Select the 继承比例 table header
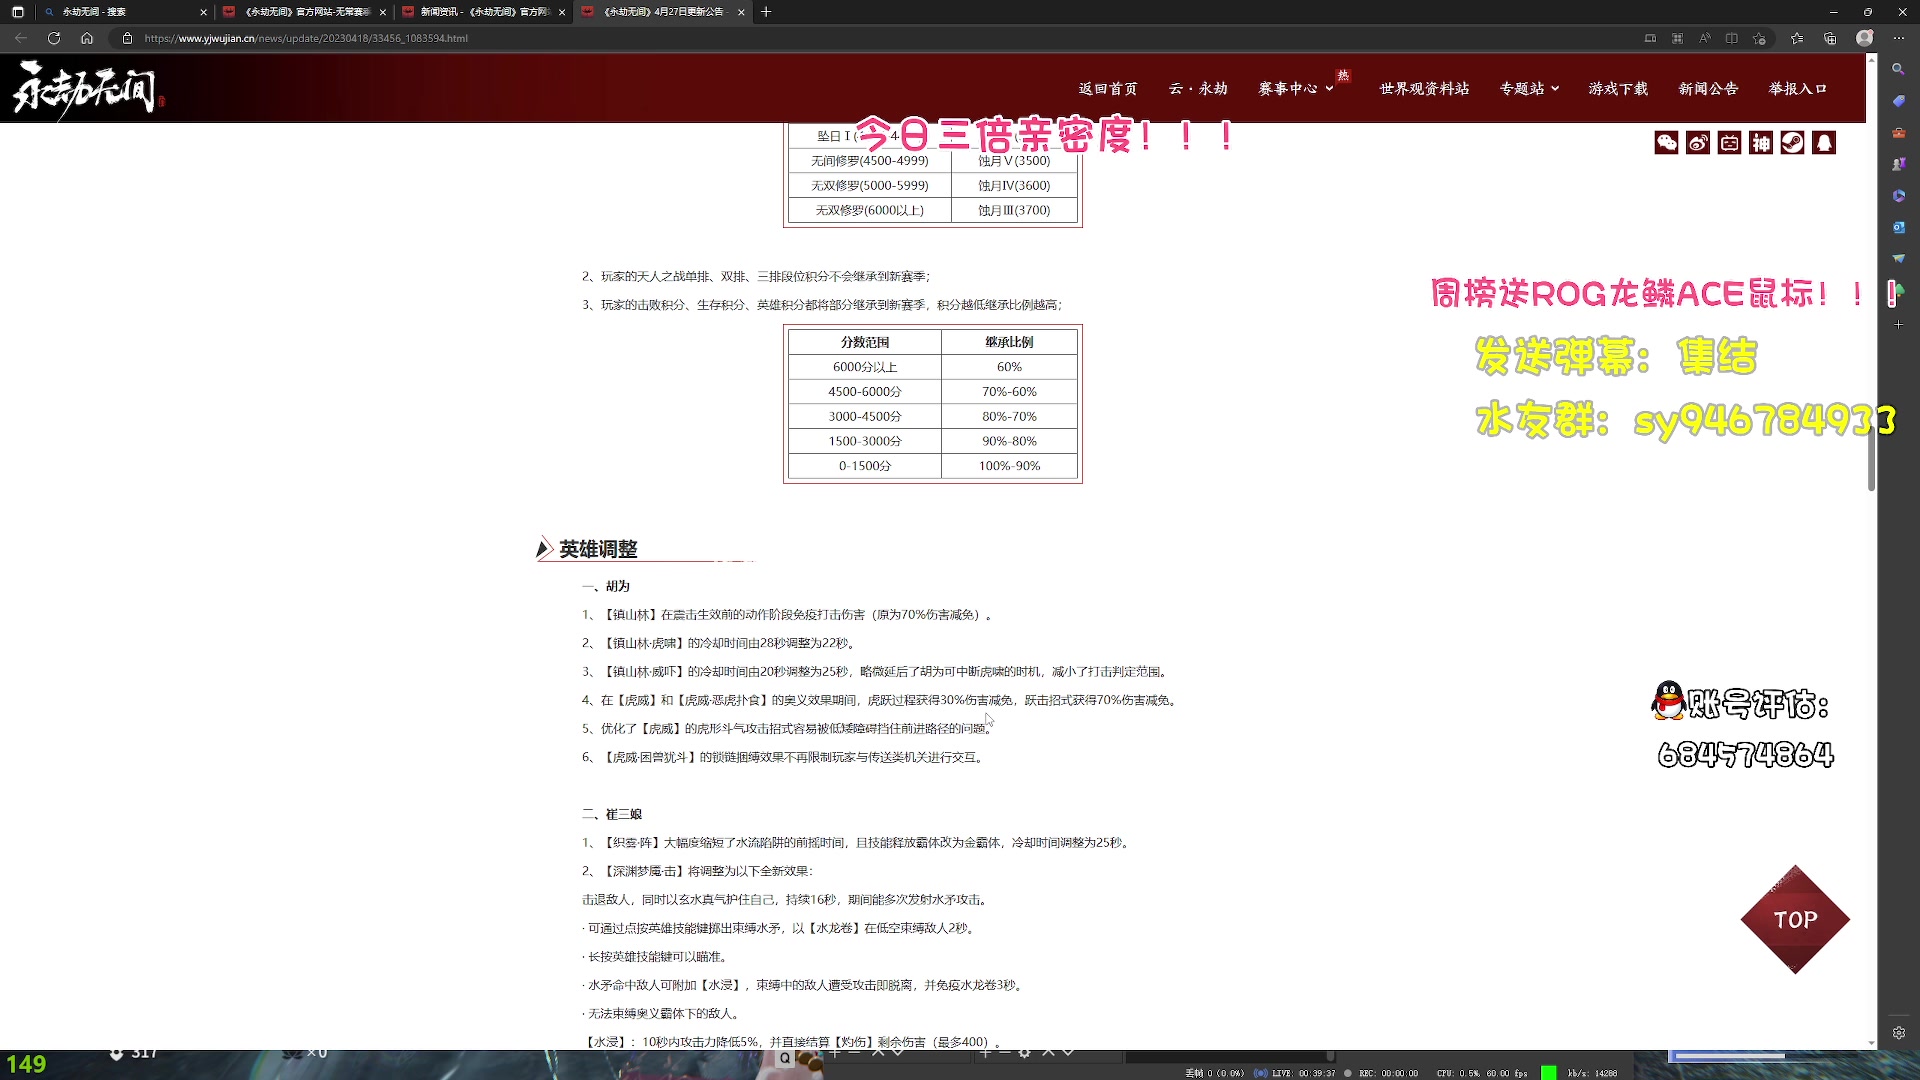Viewport: 1920px width, 1080px height. (x=1009, y=342)
